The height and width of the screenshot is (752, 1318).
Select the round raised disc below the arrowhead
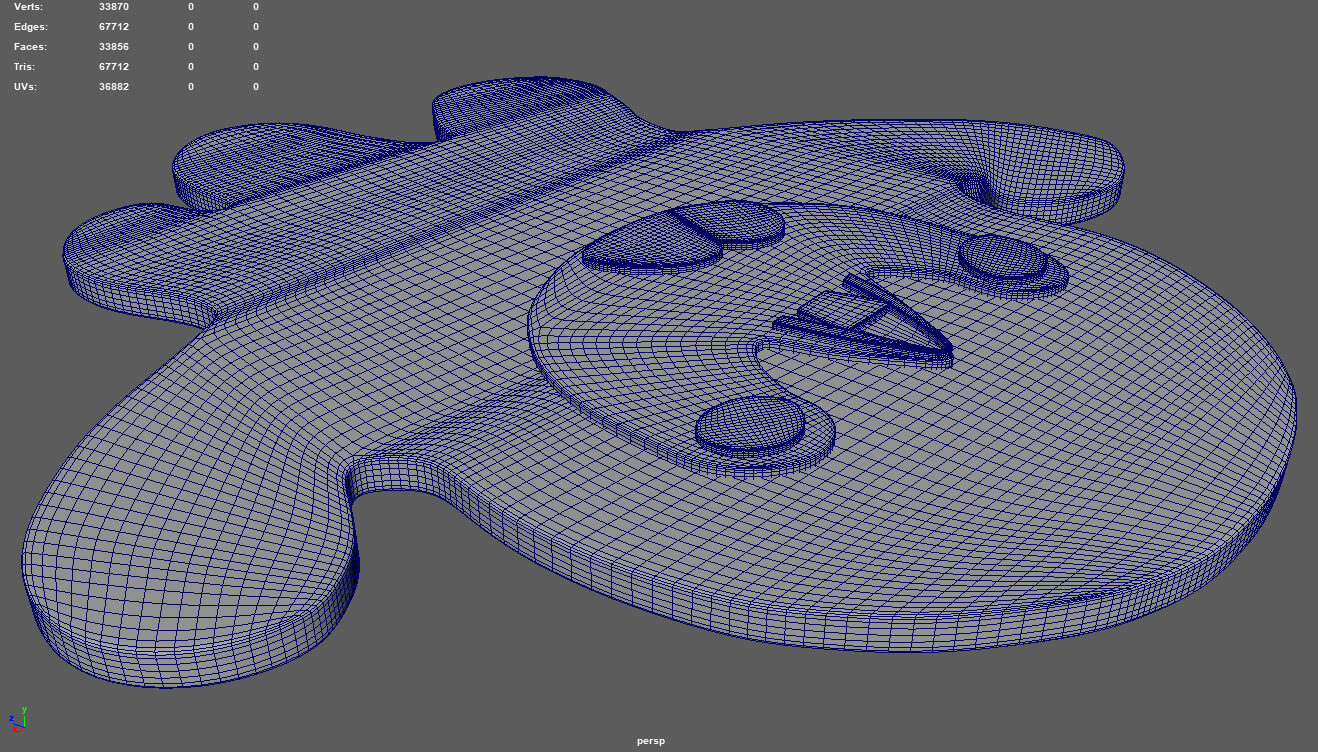(x=749, y=424)
